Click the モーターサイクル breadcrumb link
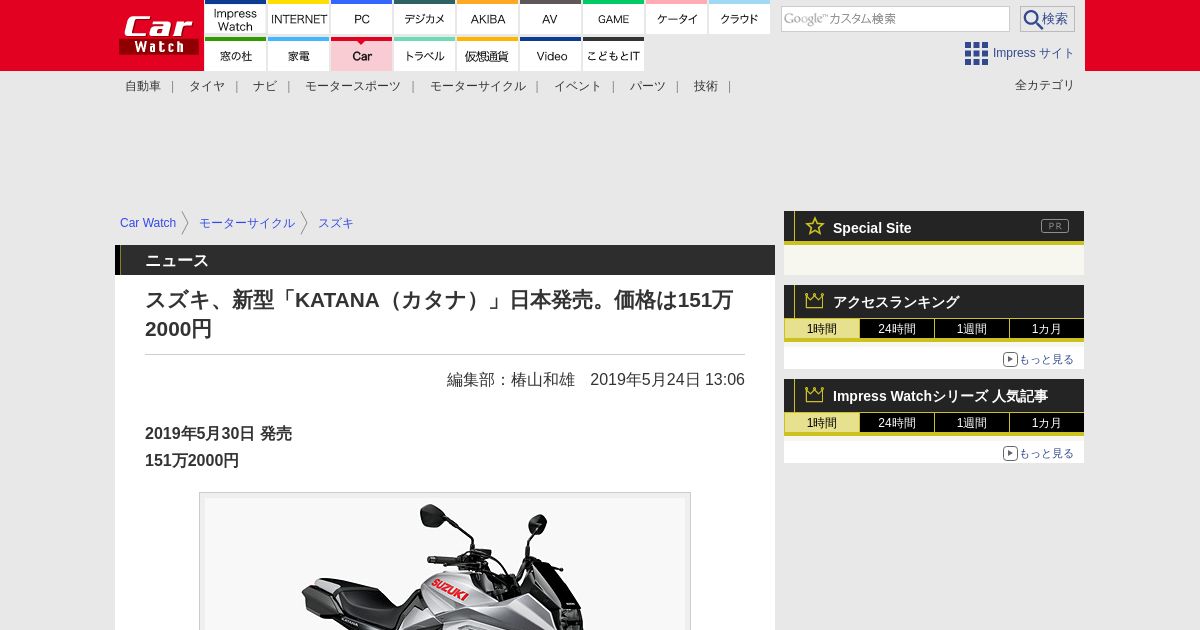This screenshot has width=1200, height=630. [247, 223]
